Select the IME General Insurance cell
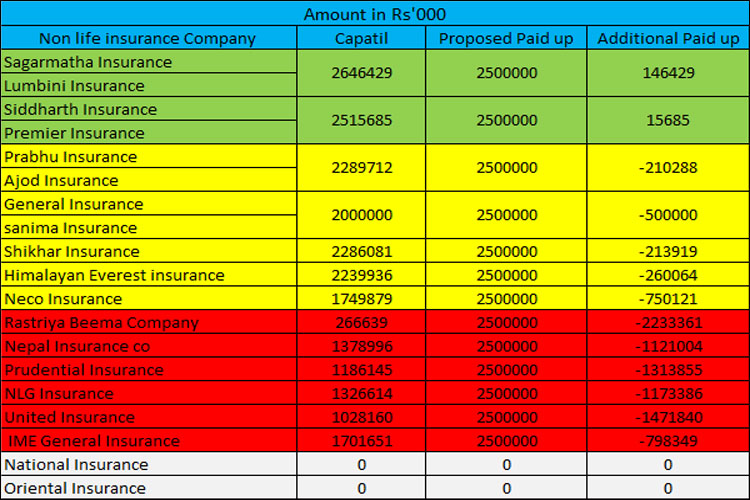 (94, 441)
